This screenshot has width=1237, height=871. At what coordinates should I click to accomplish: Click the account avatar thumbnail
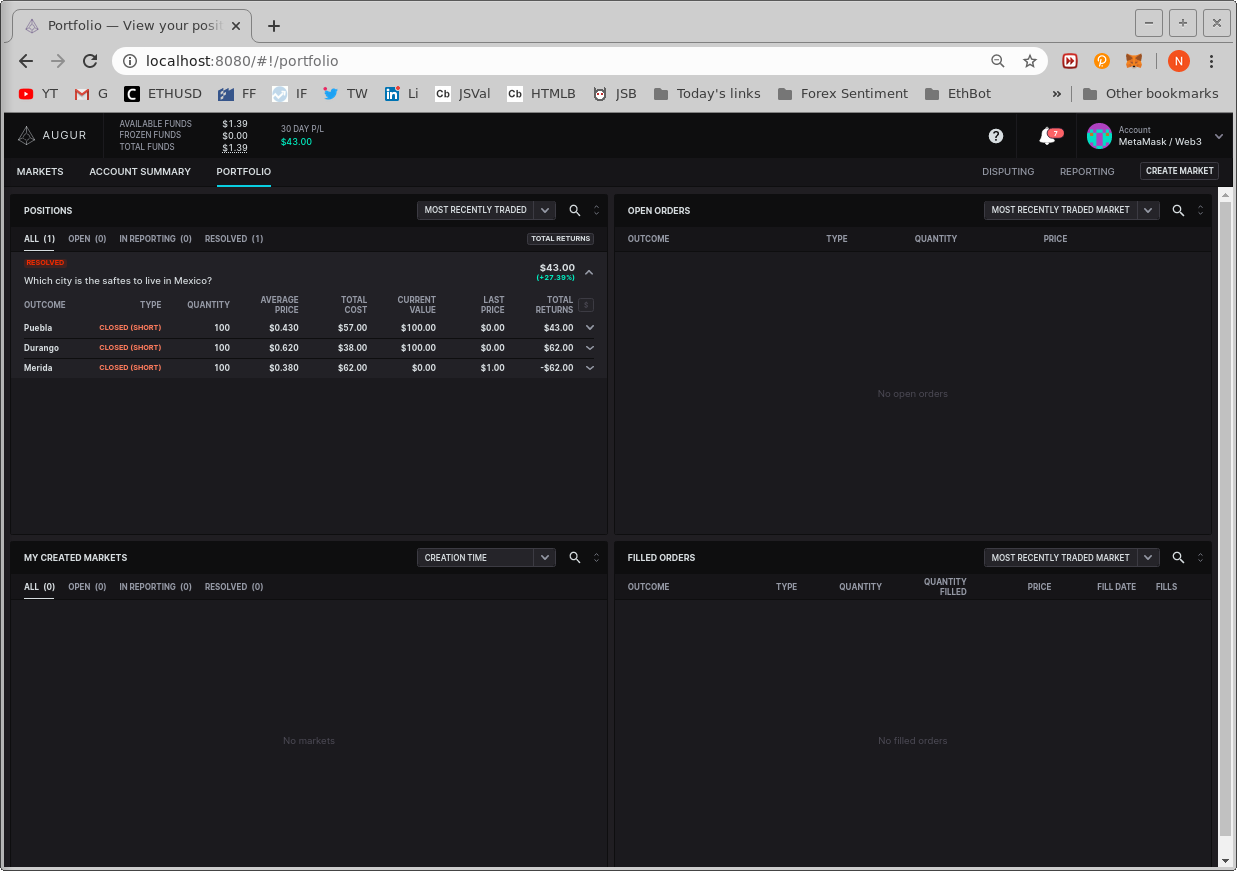(x=1098, y=136)
